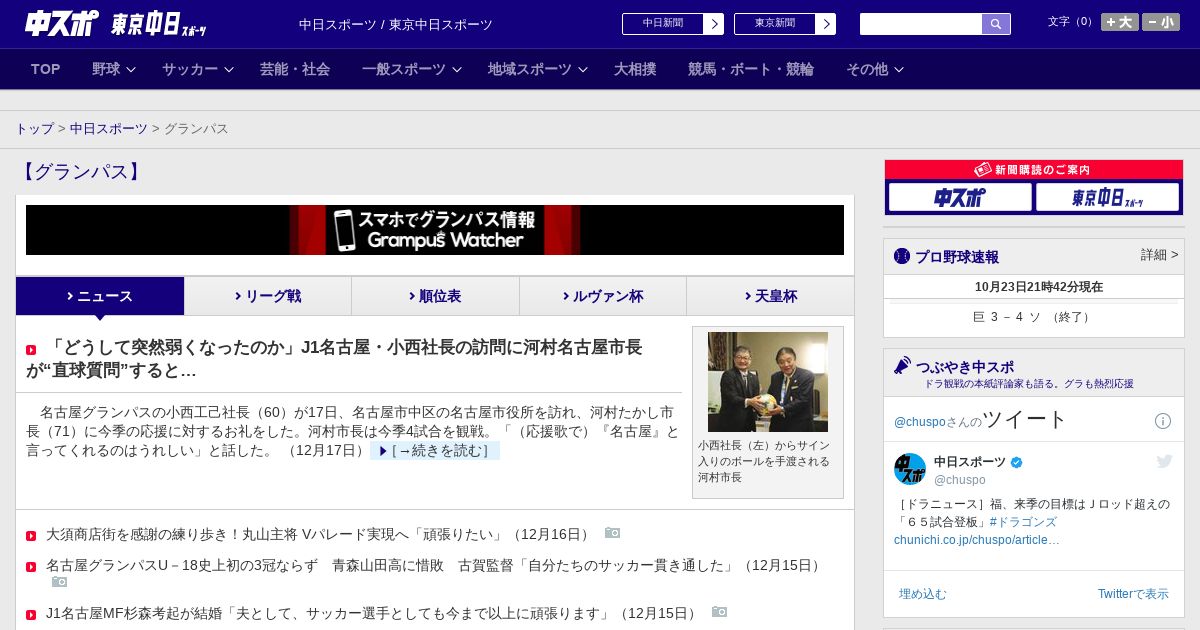Image resolution: width=1200 pixels, height=630 pixels.
Task: Decrease text size with the 小 button
Action: click(1161, 22)
